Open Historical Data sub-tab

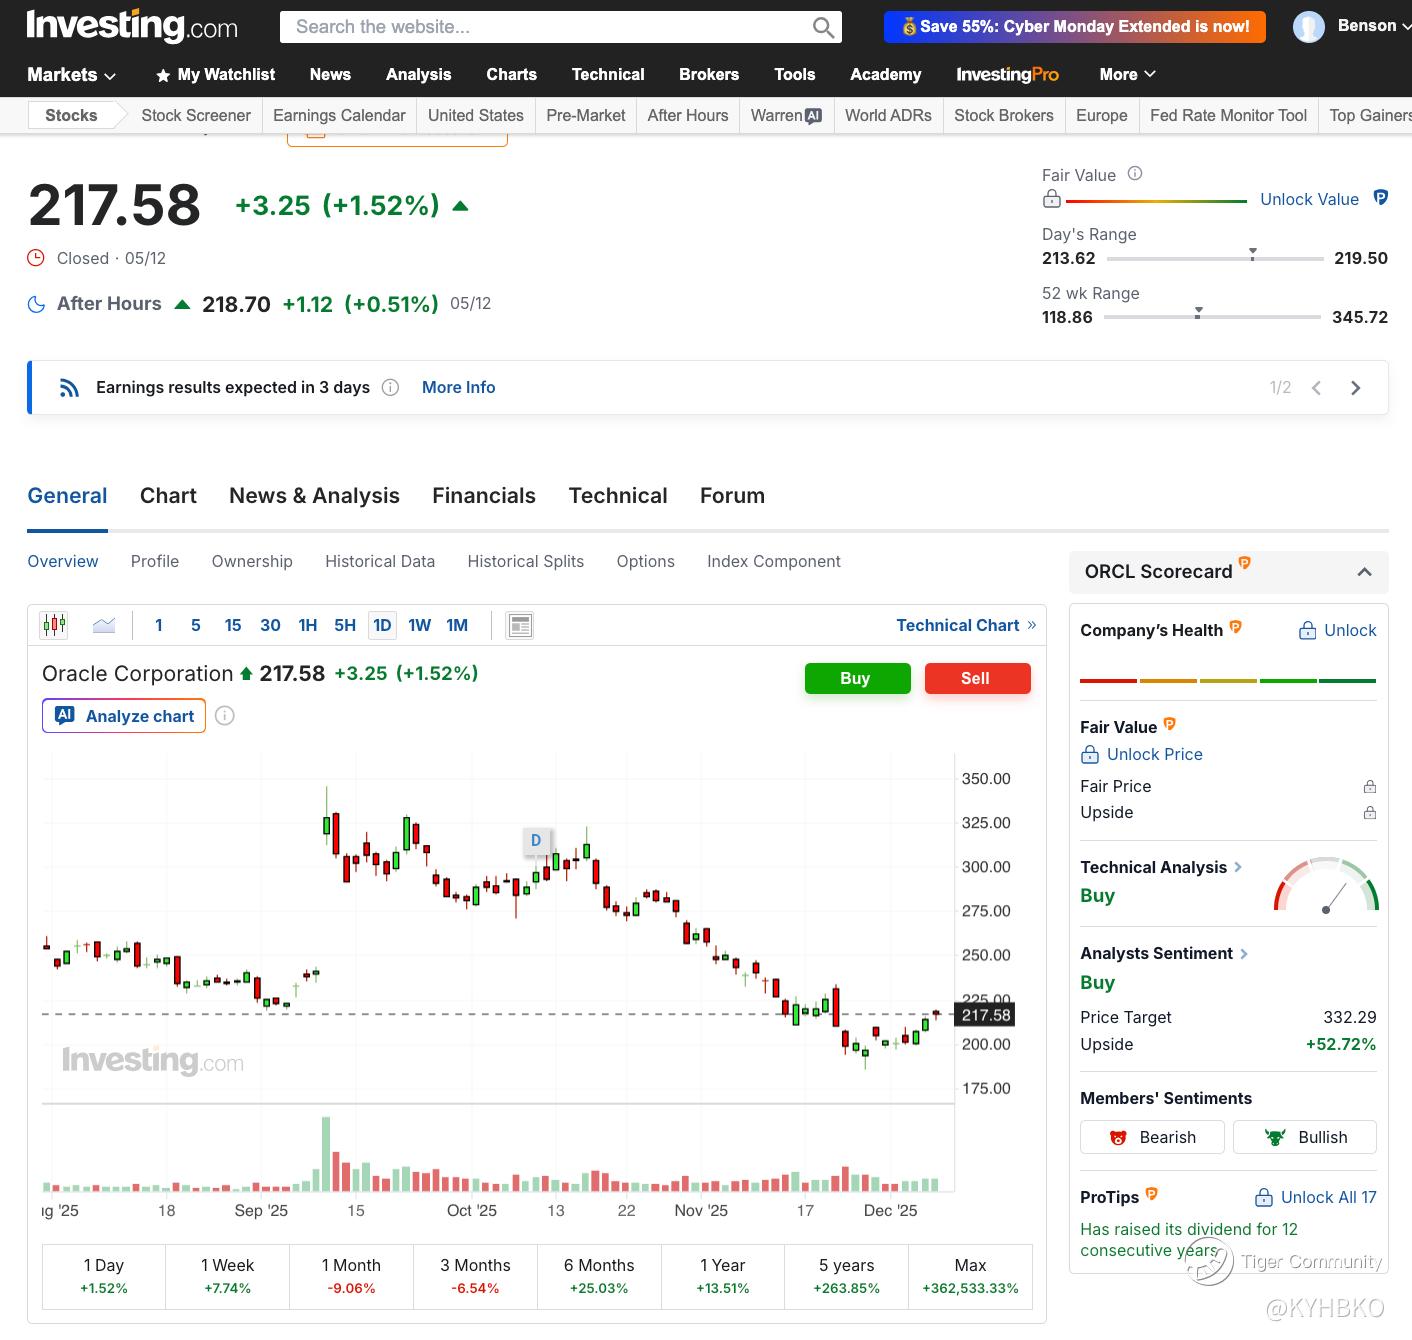click(380, 562)
